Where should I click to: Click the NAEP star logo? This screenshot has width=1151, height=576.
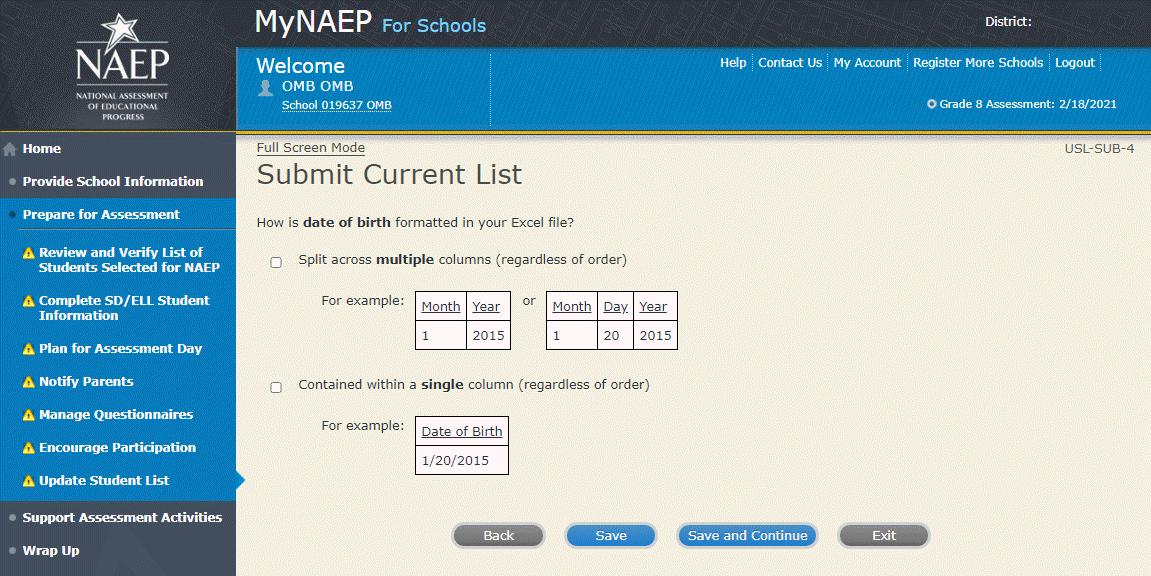pos(123,67)
